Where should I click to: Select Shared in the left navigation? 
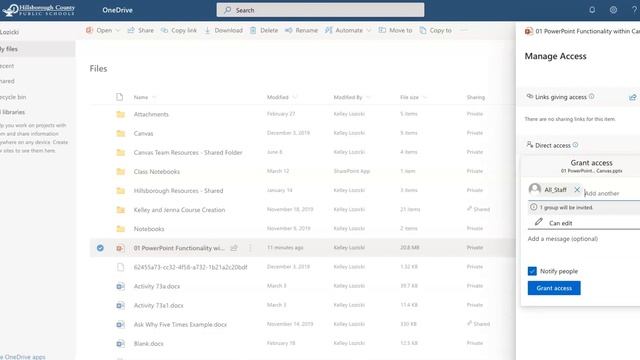7,81
